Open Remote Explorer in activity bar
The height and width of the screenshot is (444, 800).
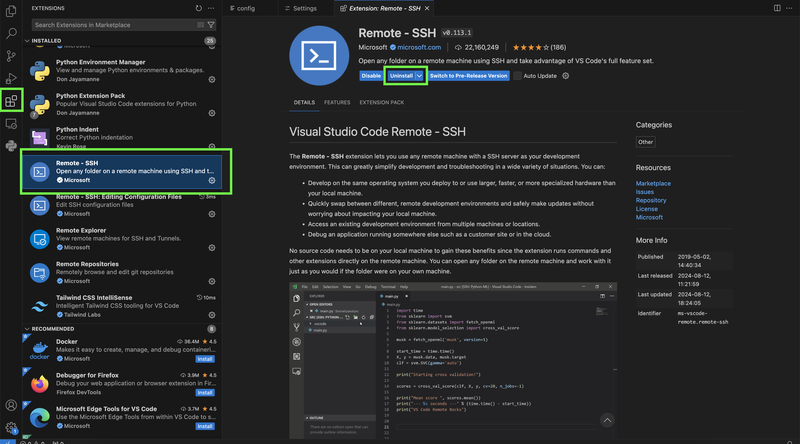[11, 124]
